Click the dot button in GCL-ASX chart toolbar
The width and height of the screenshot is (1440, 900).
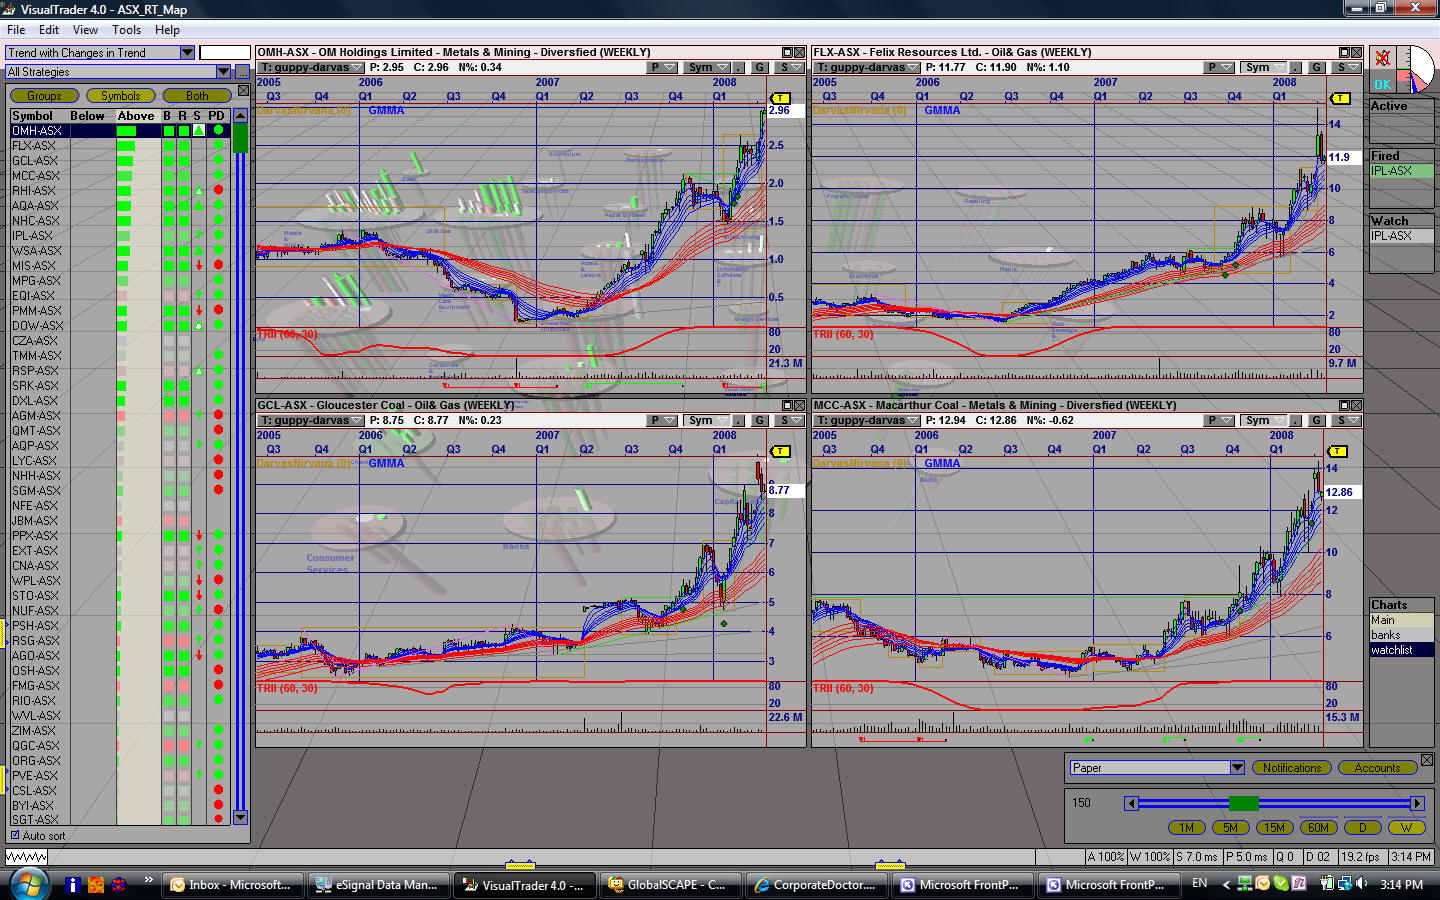(x=740, y=421)
